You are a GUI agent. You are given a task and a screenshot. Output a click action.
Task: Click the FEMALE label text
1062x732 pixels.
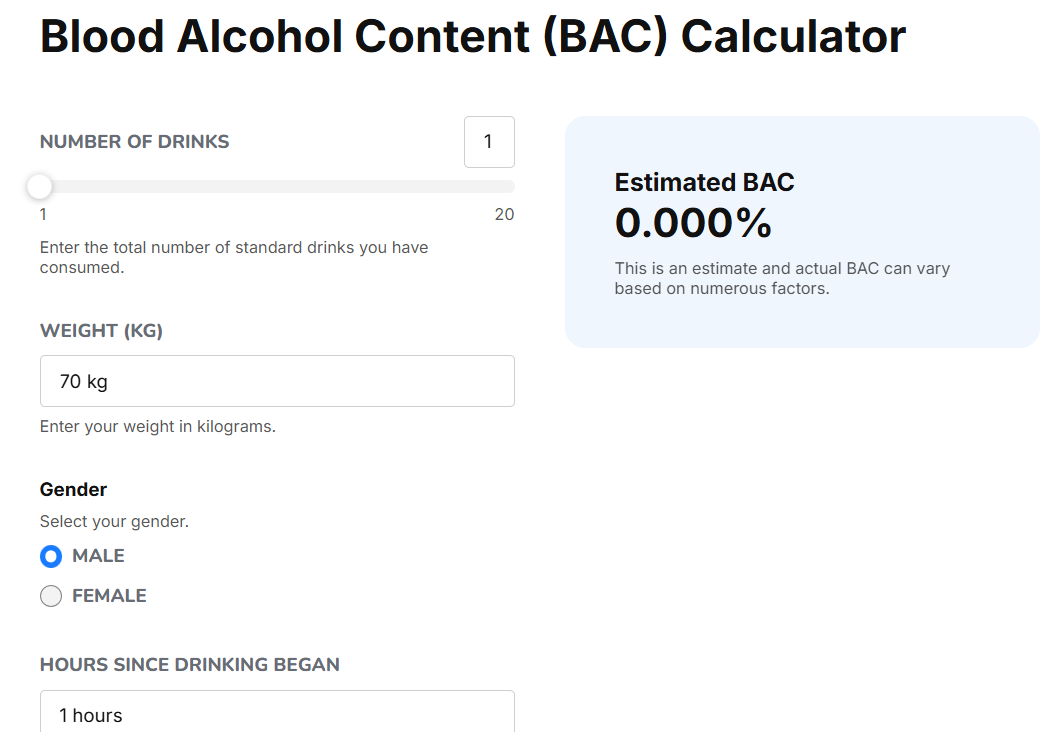(x=109, y=596)
